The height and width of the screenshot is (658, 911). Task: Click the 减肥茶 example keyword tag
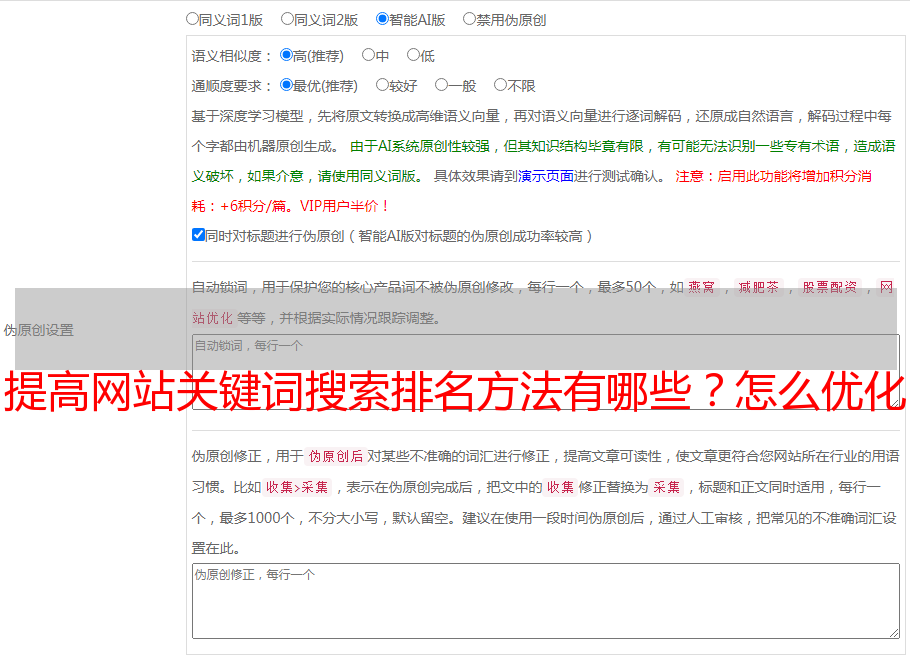click(758, 287)
